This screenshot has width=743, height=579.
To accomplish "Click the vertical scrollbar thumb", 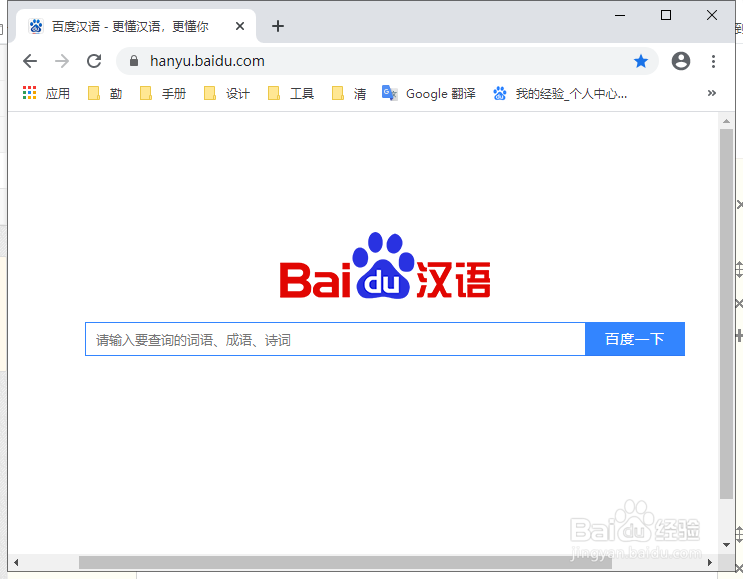I will (x=726, y=314).
